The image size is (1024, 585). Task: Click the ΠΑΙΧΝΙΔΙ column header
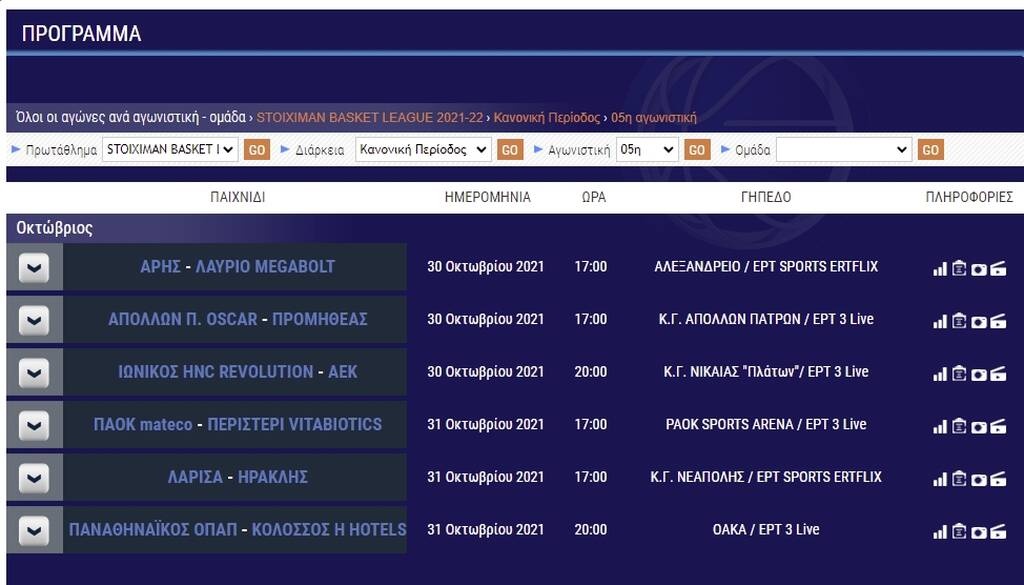[x=238, y=197]
